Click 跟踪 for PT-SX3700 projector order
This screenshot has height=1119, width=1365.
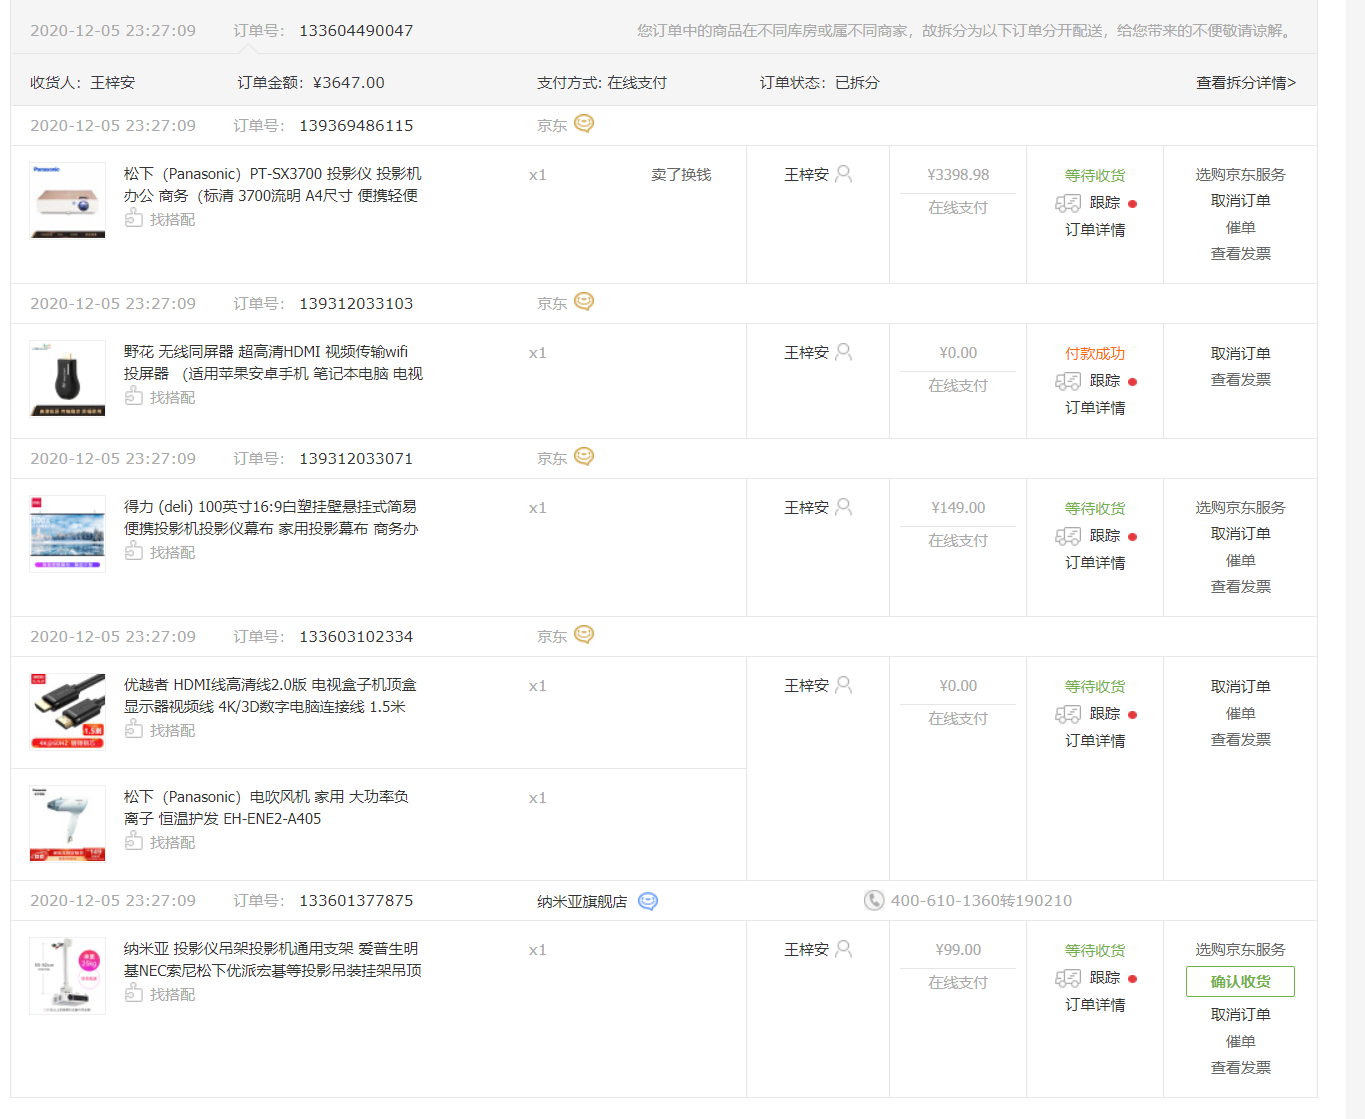coord(1105,203)
